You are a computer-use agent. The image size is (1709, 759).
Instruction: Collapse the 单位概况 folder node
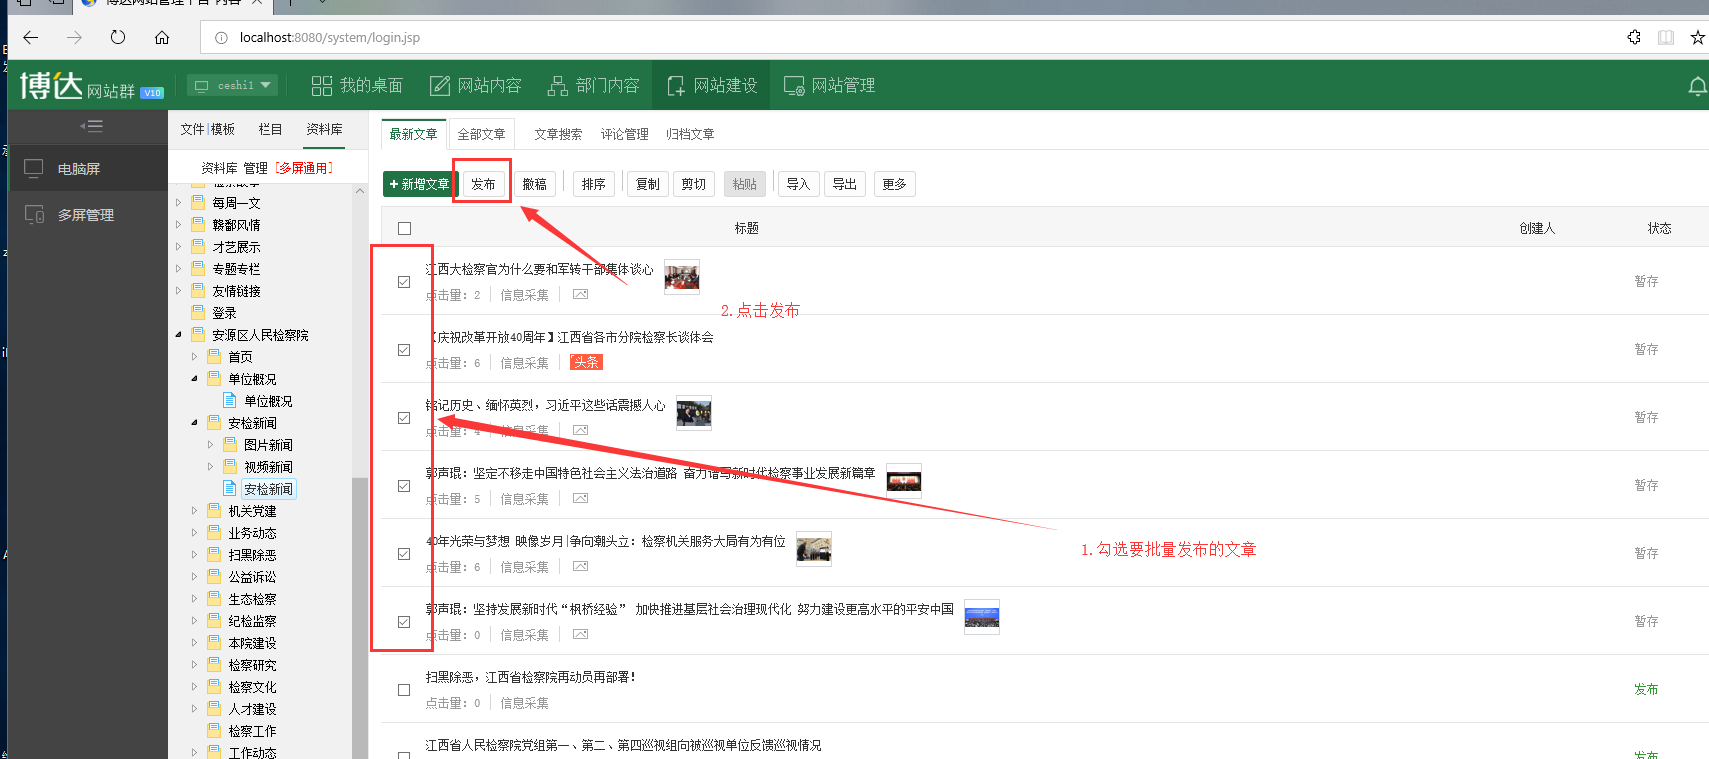point(195,379)
